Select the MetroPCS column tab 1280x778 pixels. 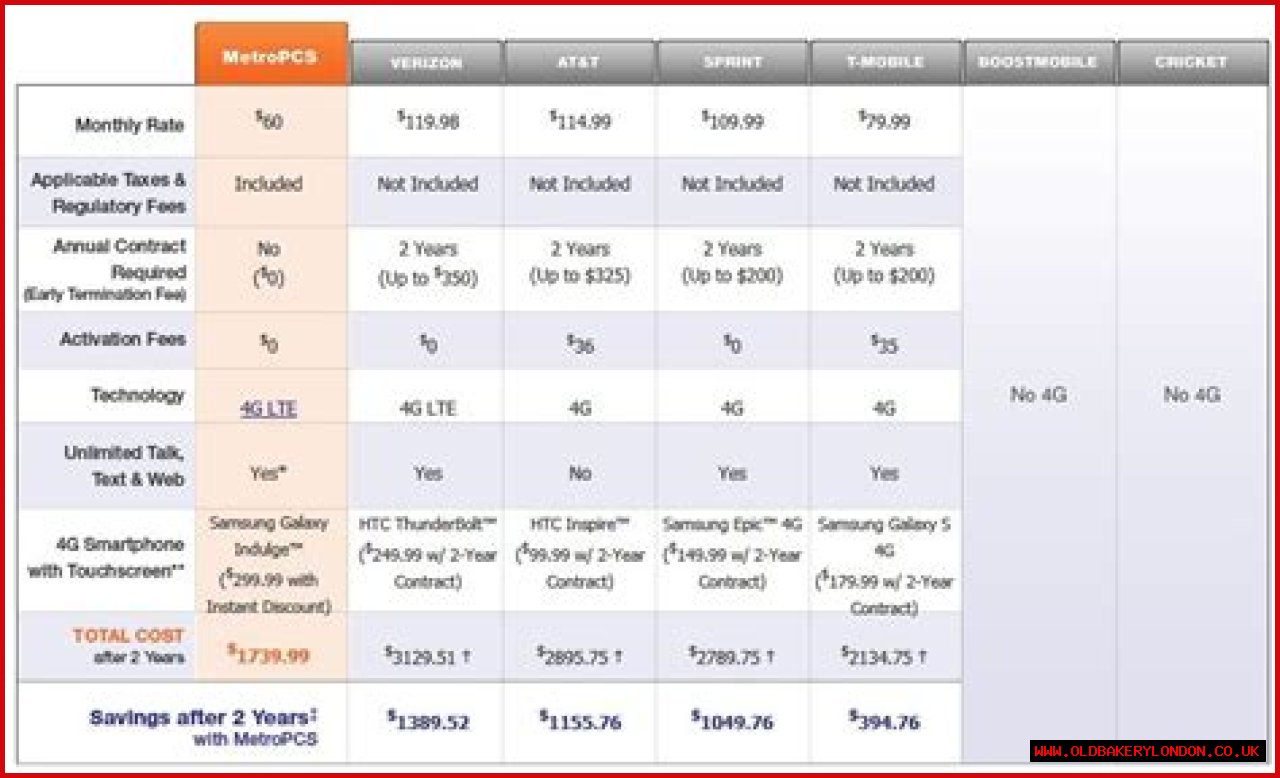[271, 54]
